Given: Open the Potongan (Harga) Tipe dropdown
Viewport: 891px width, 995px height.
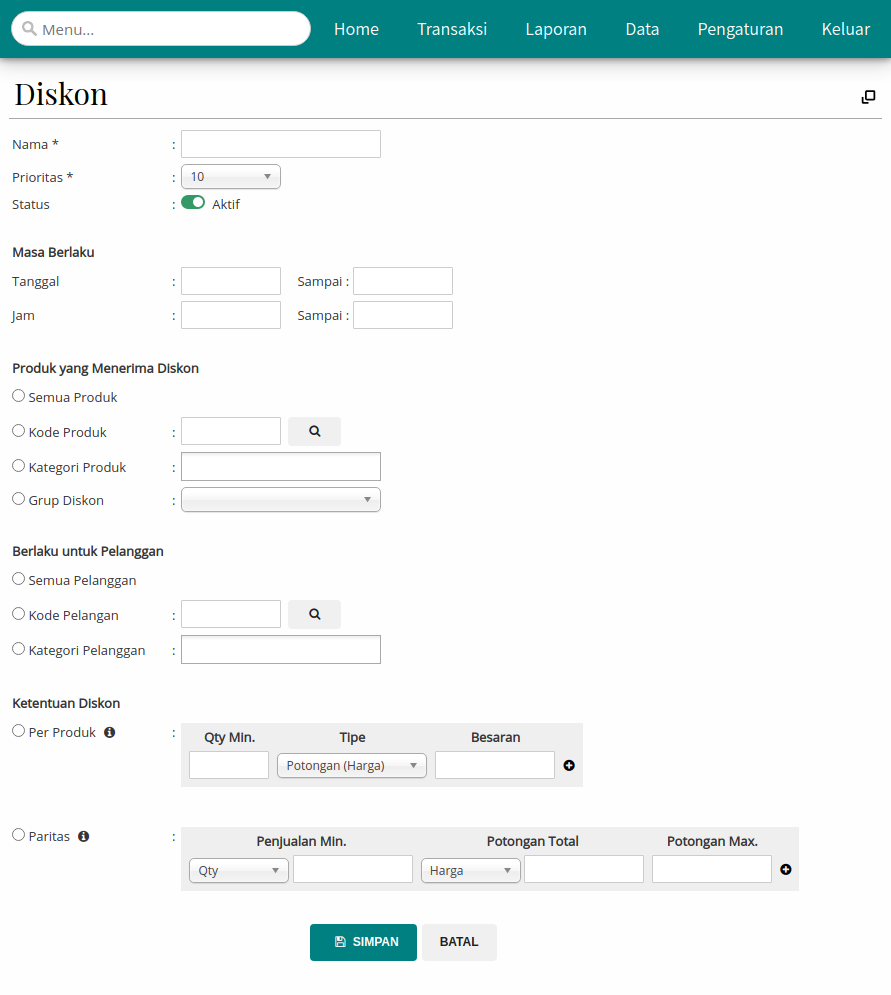Looking at the screenshot, I should coord(351,765).
